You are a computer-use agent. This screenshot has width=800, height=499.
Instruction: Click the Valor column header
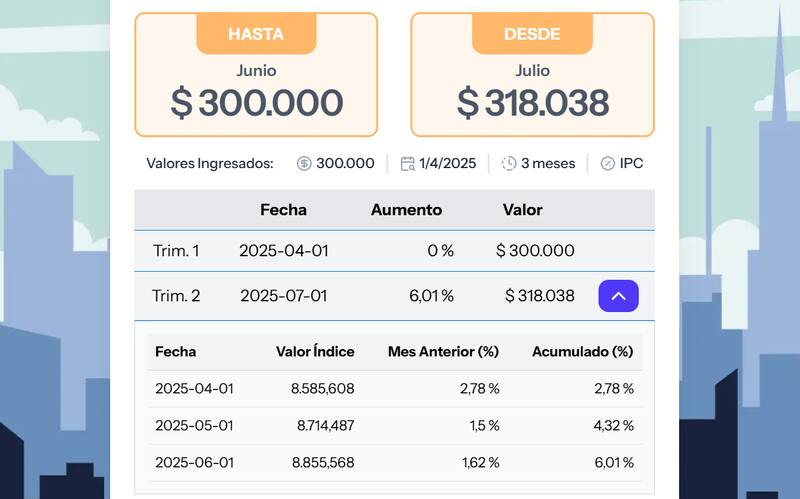[522, 210]
